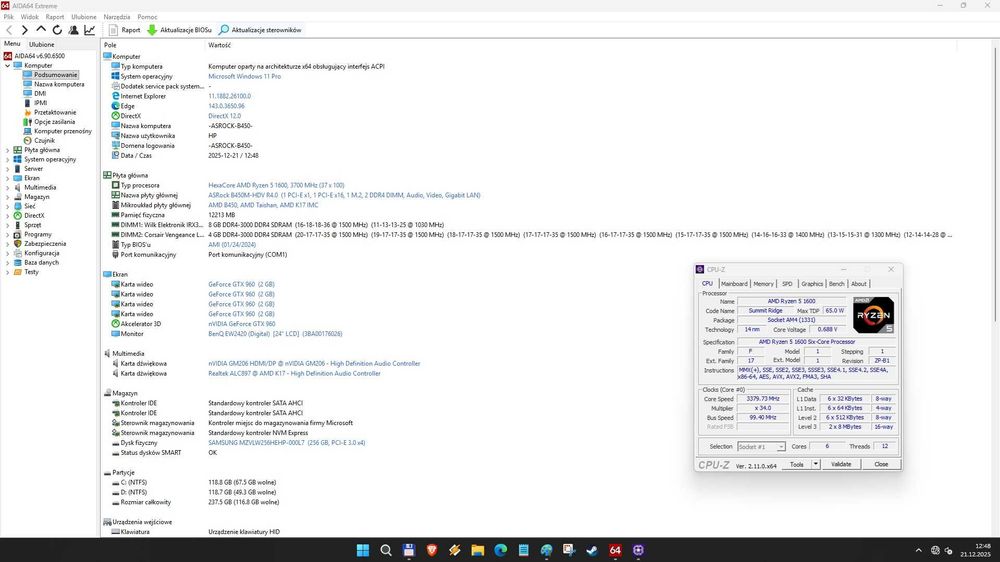Viewport: 1000px width, 562px height.
Task: Expand the Płyta główna tree node
Action: pyautogui.click(x=8, y=150)
